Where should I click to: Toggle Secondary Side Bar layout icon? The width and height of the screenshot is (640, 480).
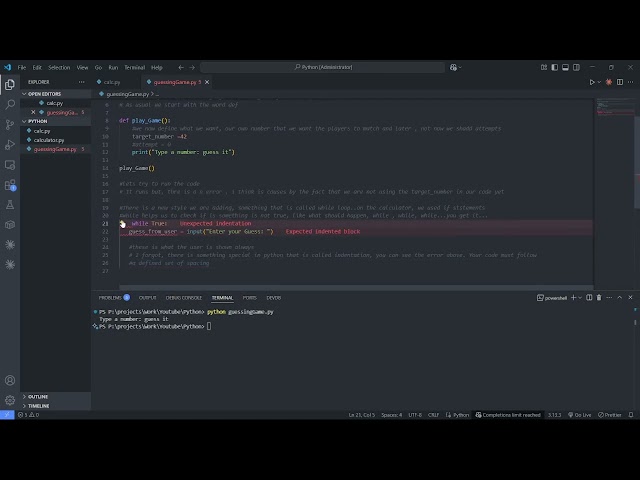point(576,67)
